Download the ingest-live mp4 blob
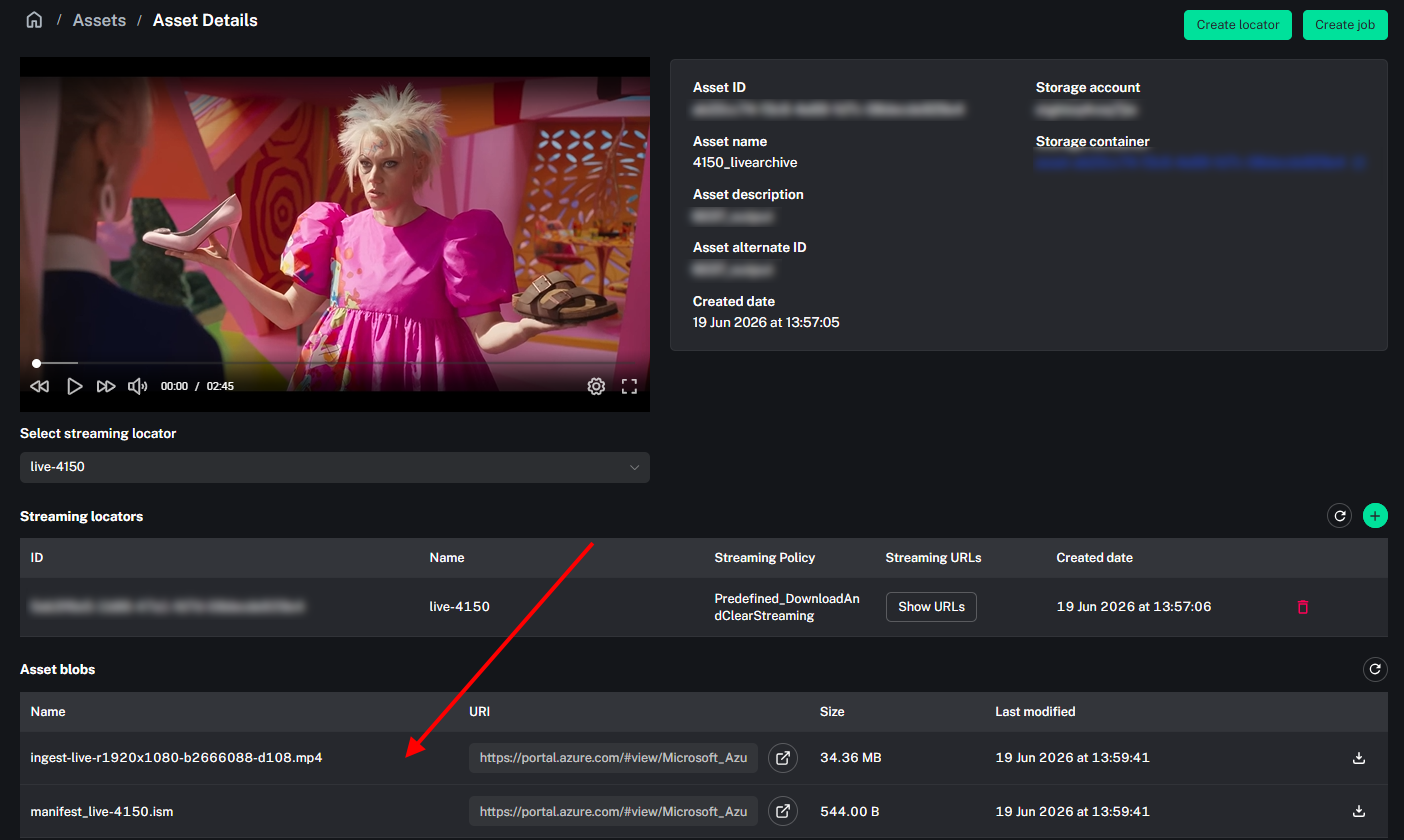 tap(1358, 758)
